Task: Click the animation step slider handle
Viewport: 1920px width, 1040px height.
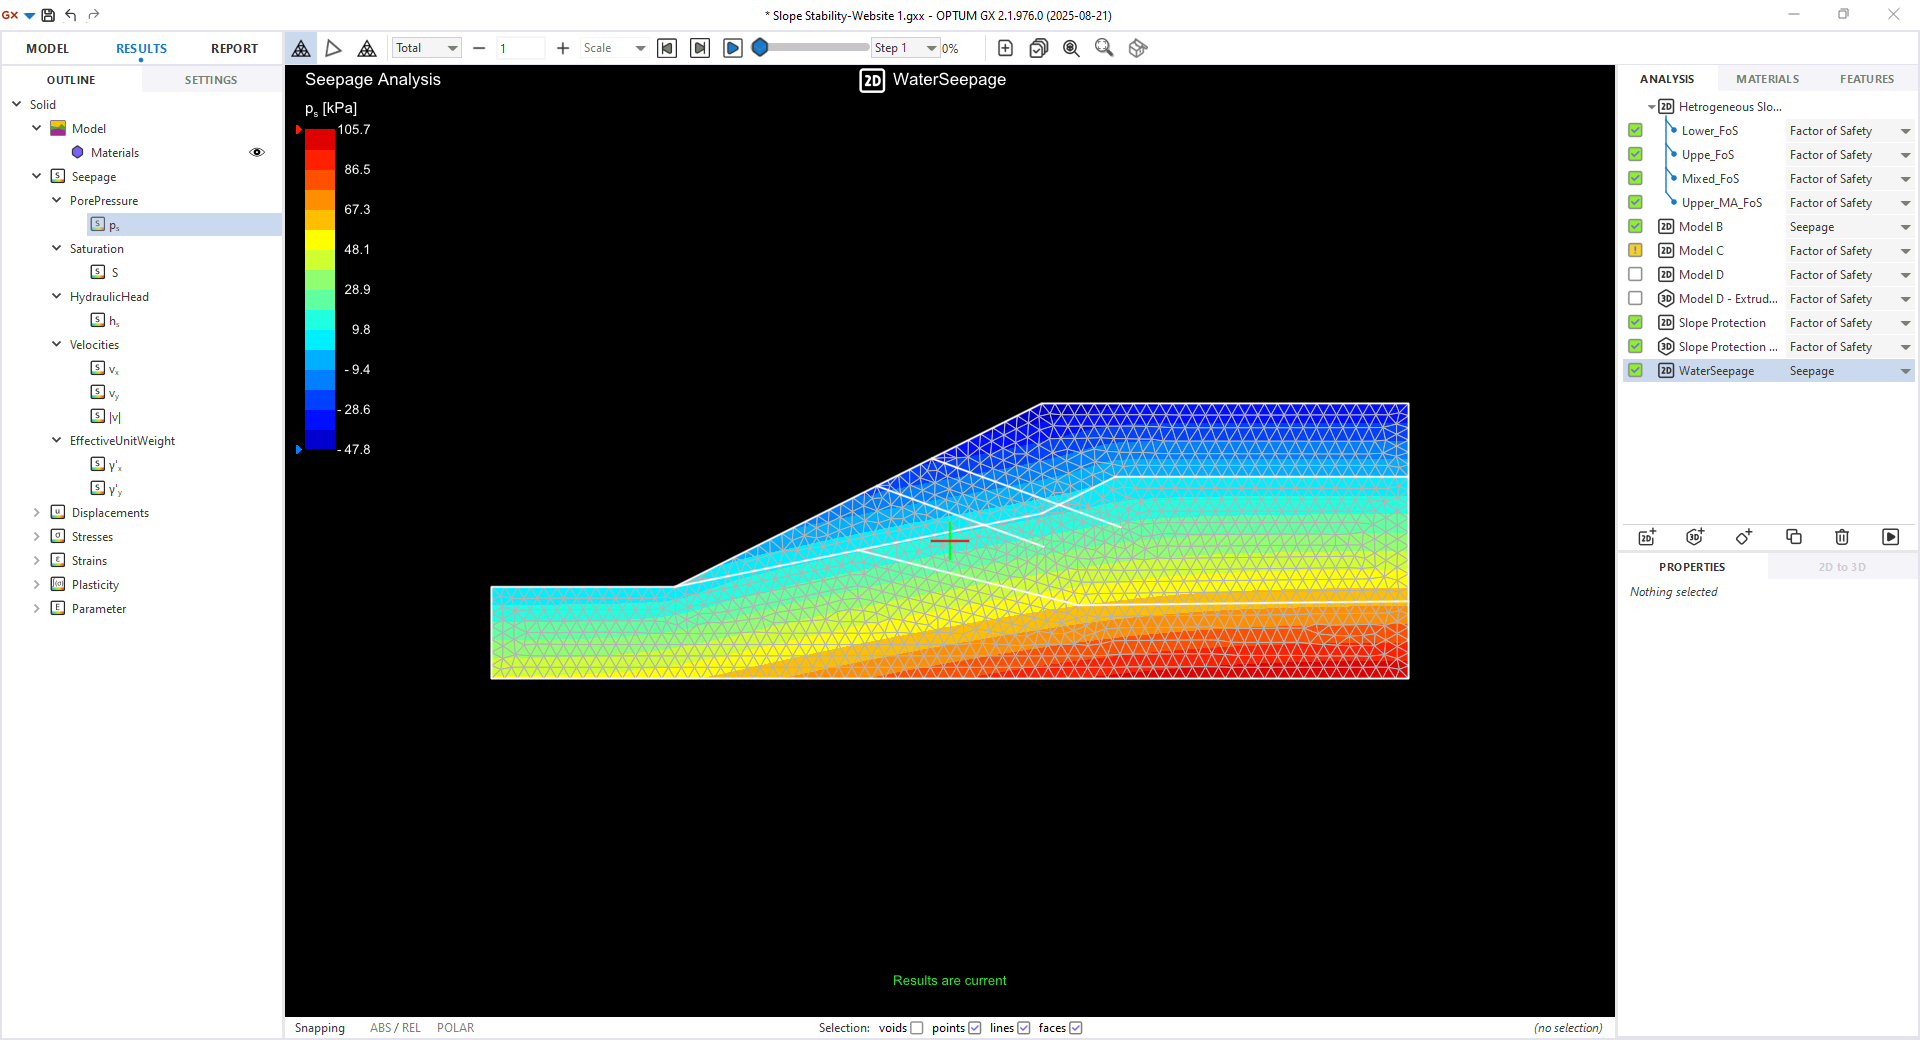Action: (x=760, y=48)
